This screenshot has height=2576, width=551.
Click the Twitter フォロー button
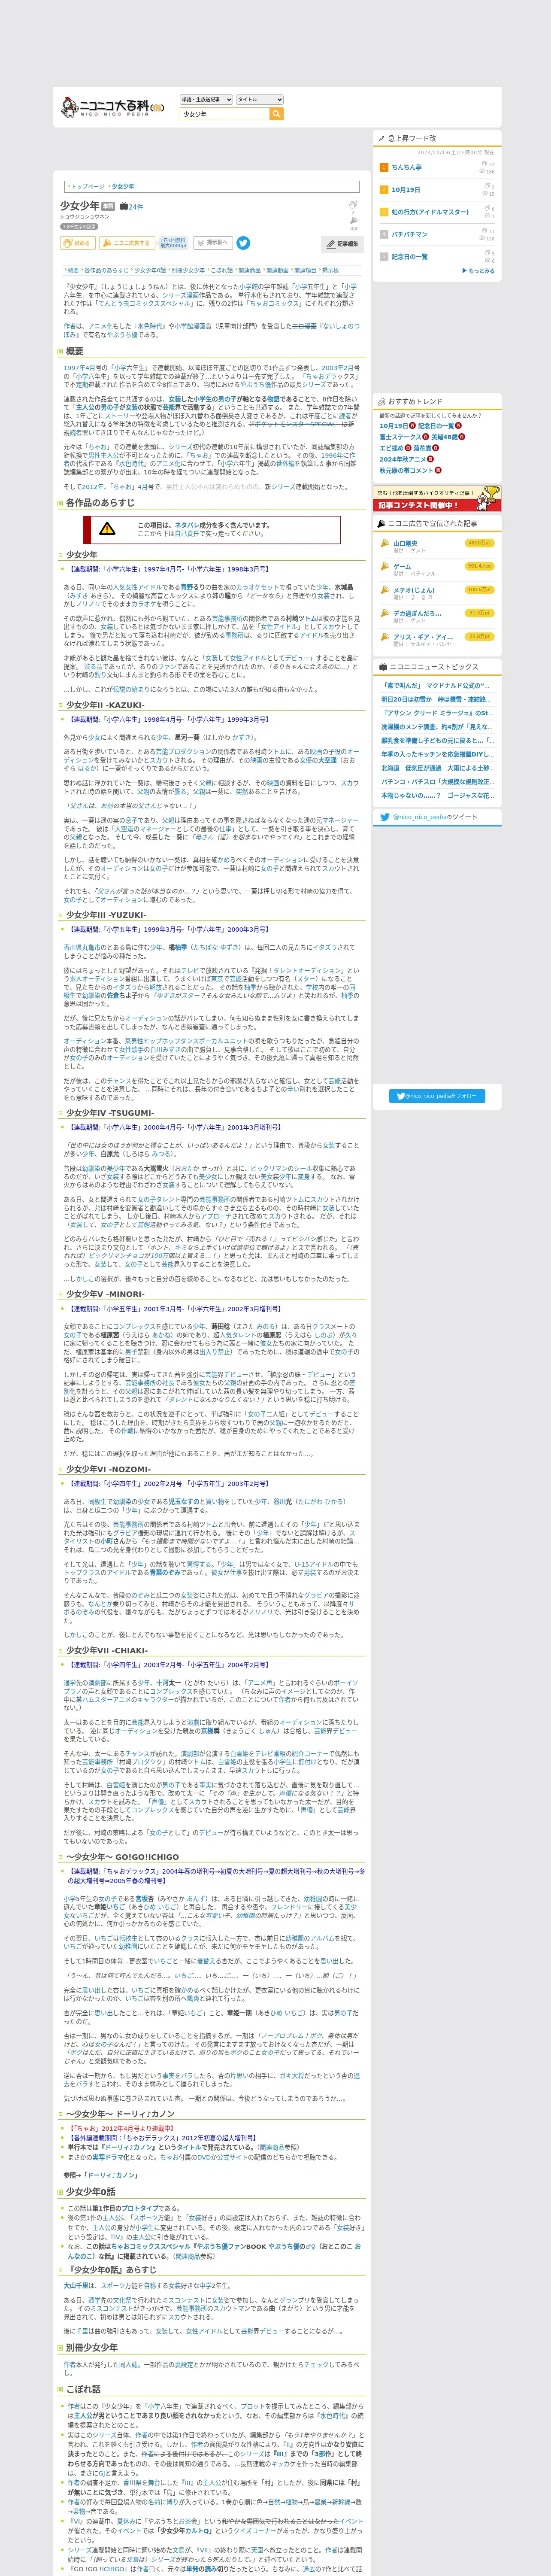click(x=437, y=1096)
